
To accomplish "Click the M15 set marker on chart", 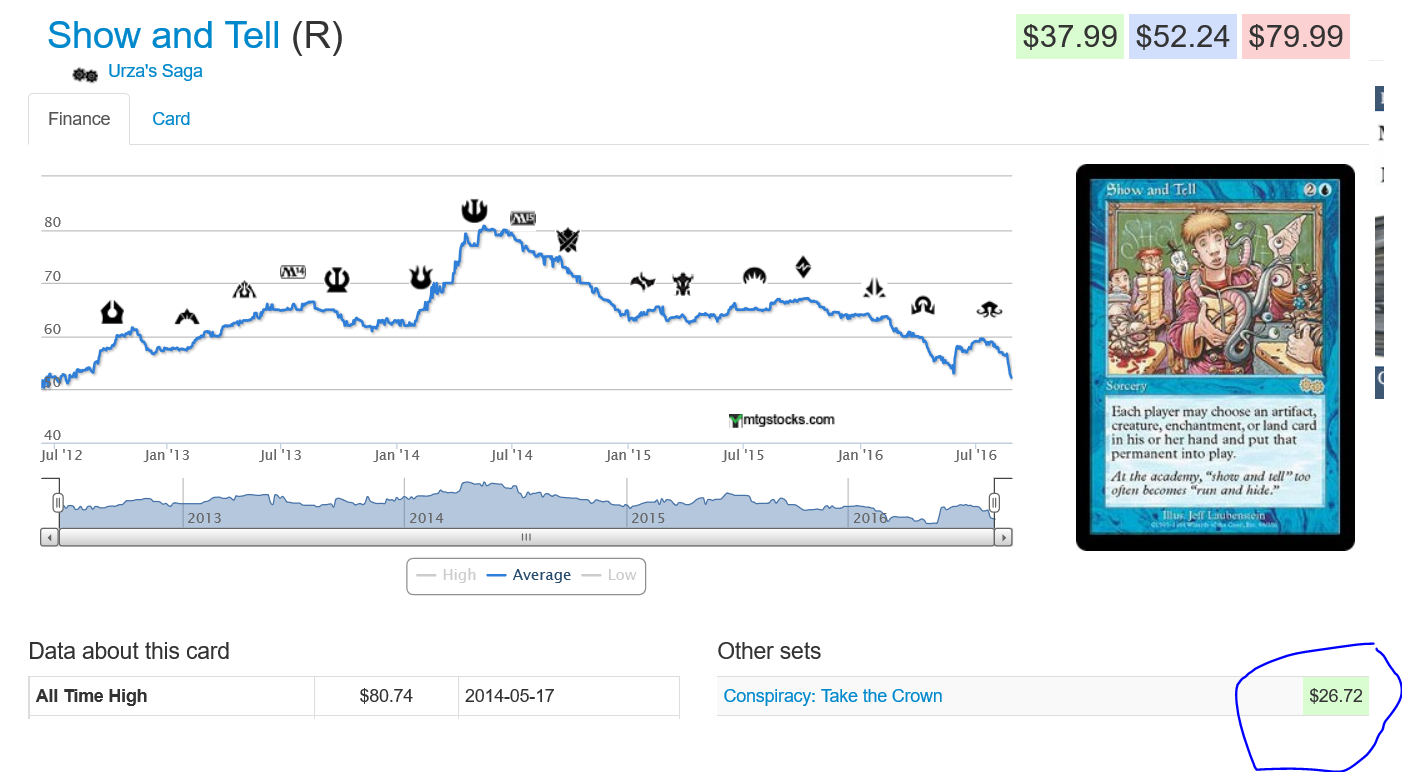I will 523,218.
